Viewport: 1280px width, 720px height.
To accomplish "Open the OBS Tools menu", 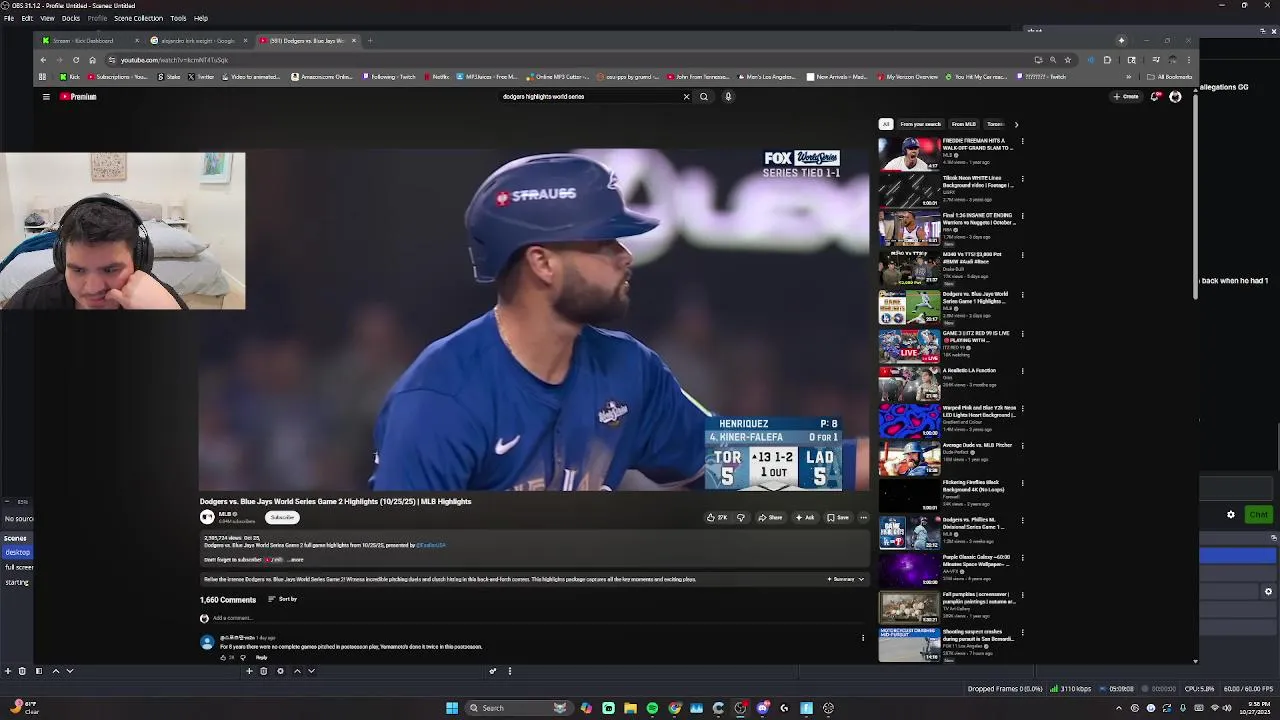I will click(178, 18).
